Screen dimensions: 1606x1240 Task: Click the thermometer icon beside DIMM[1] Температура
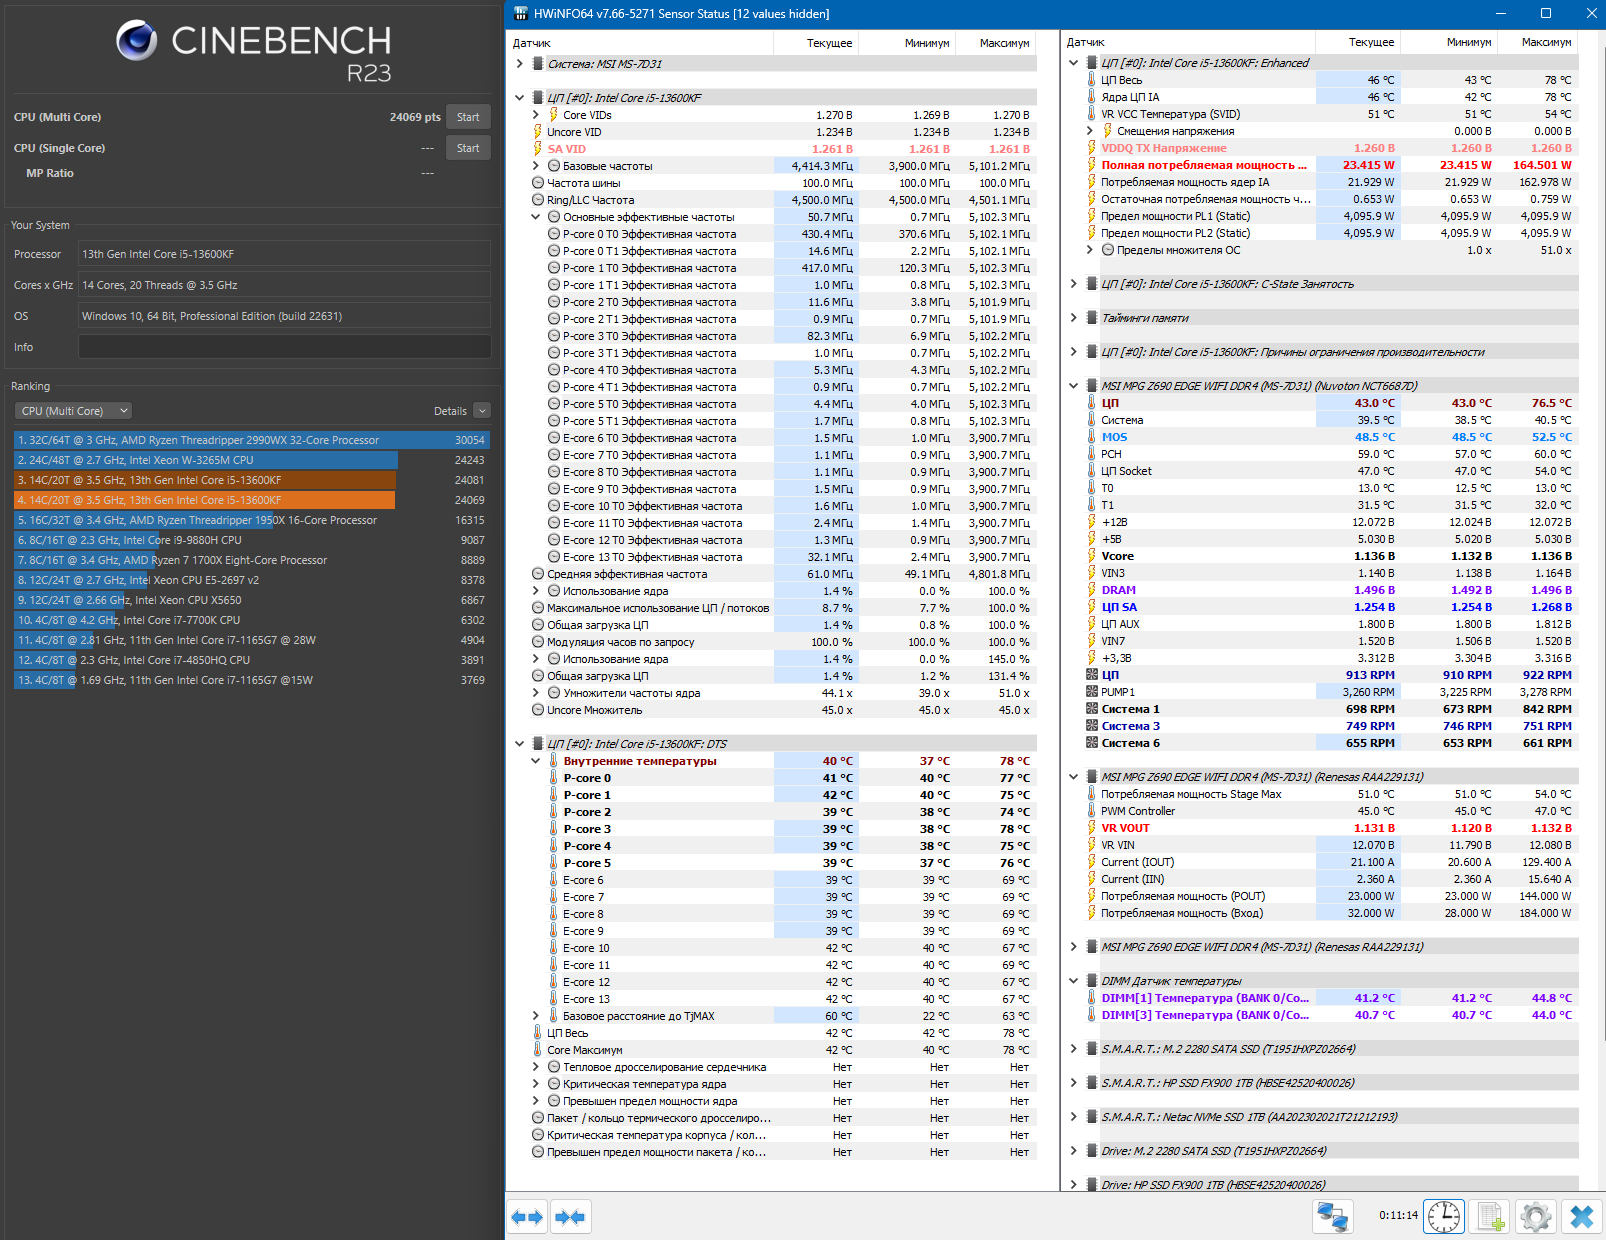(x=1092, y=998)
